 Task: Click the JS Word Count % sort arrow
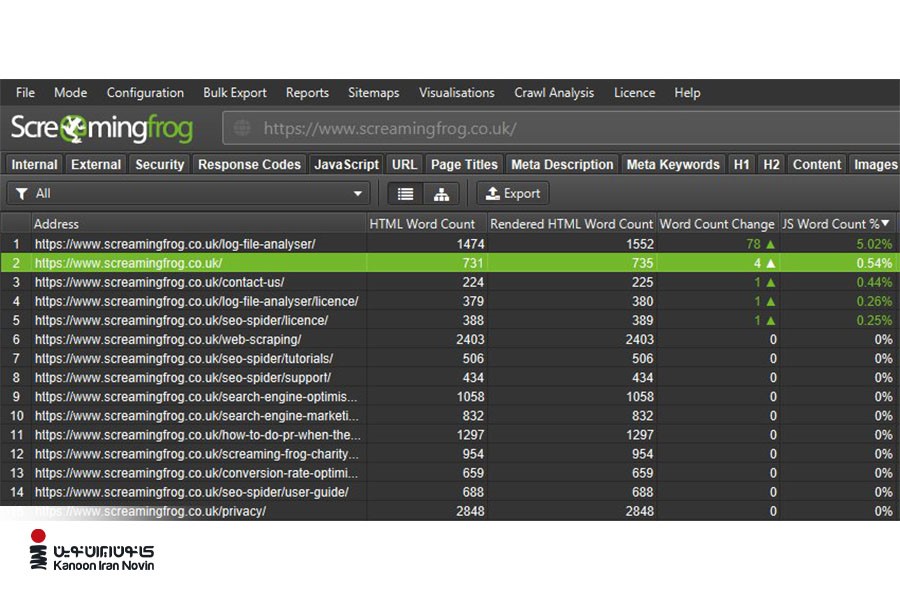885,223
